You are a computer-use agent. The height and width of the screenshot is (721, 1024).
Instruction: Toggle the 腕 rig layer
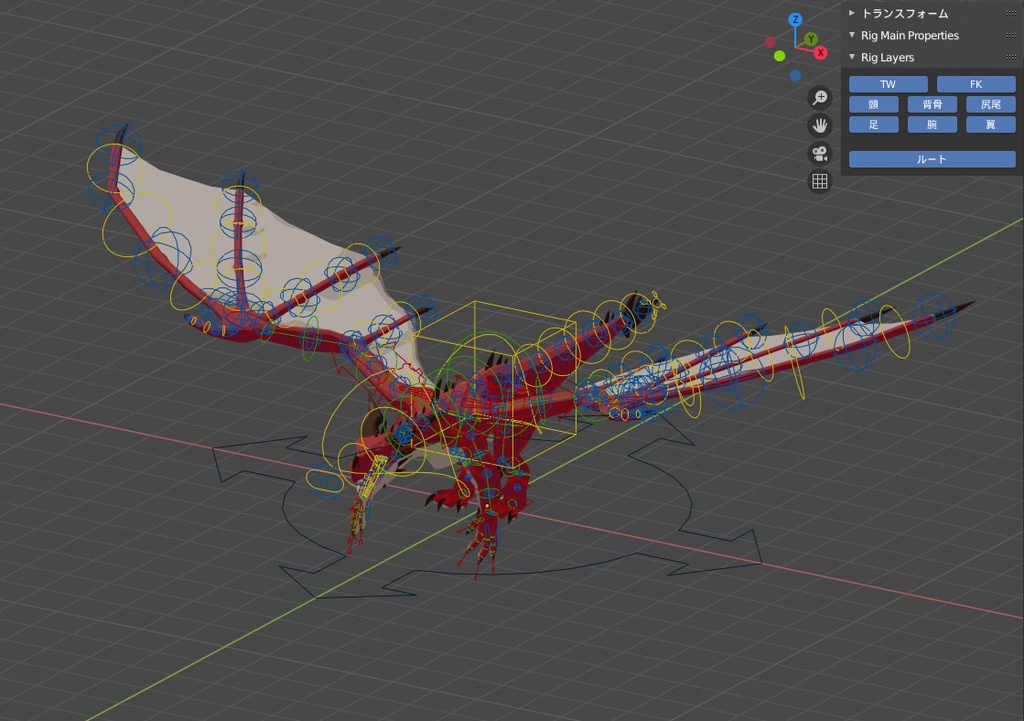(x=933, y=125)
